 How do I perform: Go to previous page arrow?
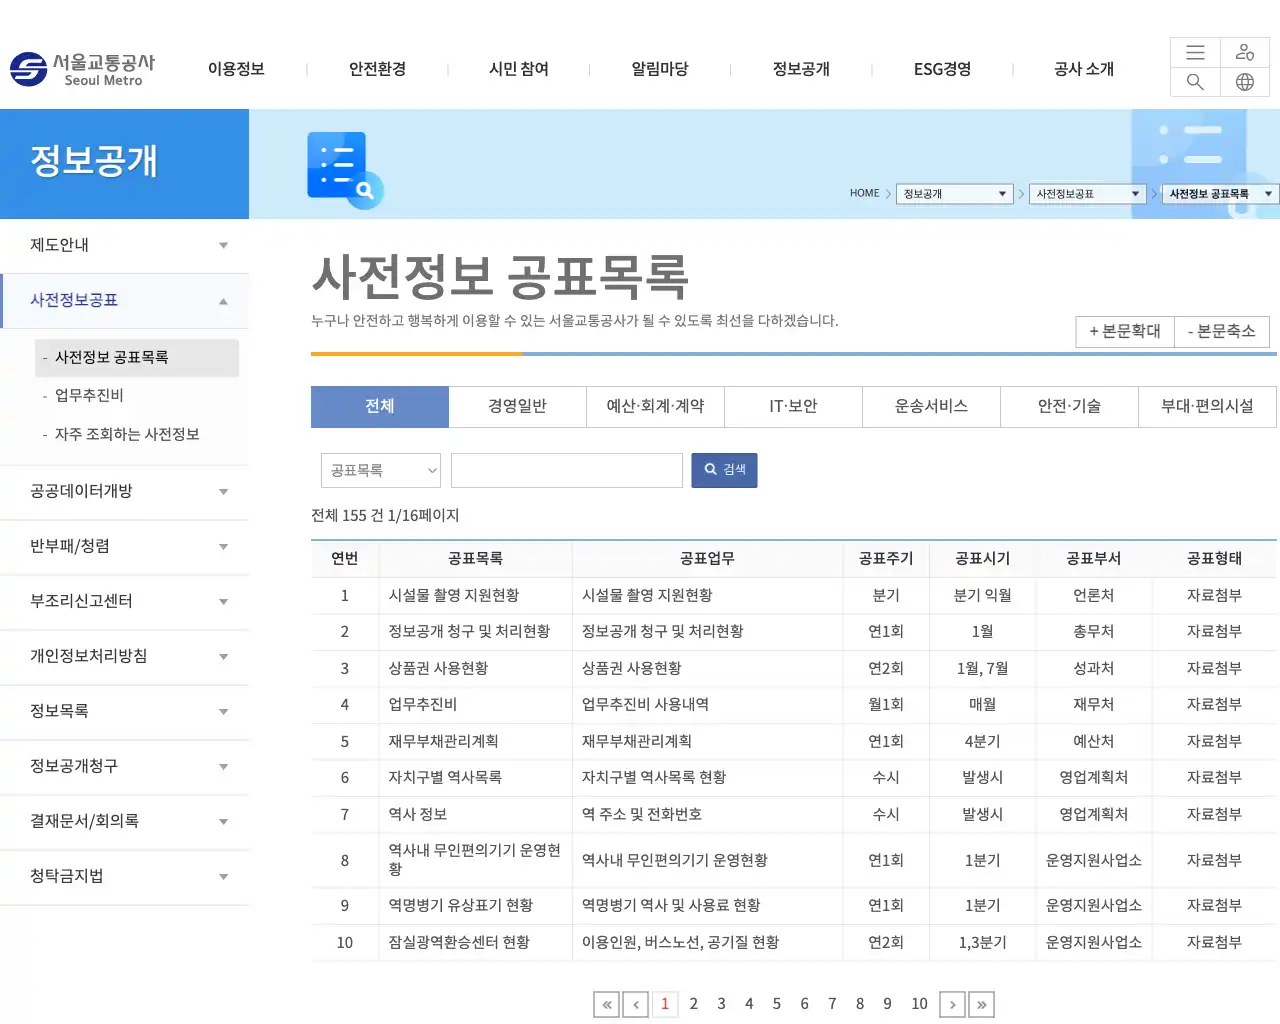click(636, 1004)
